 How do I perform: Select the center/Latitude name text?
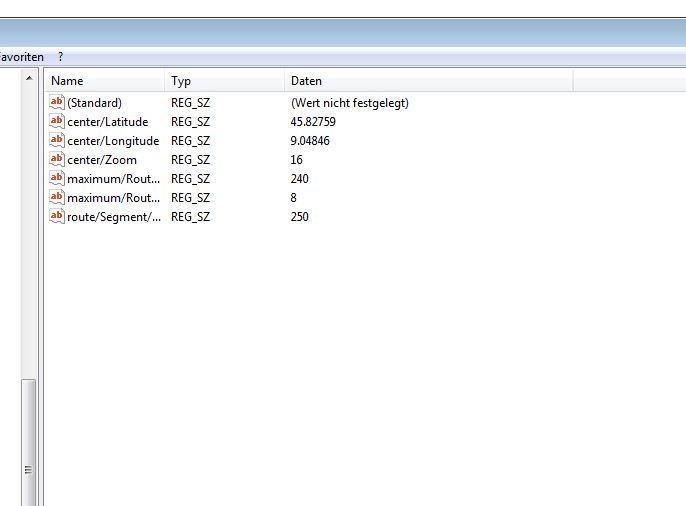coord(108,122)
